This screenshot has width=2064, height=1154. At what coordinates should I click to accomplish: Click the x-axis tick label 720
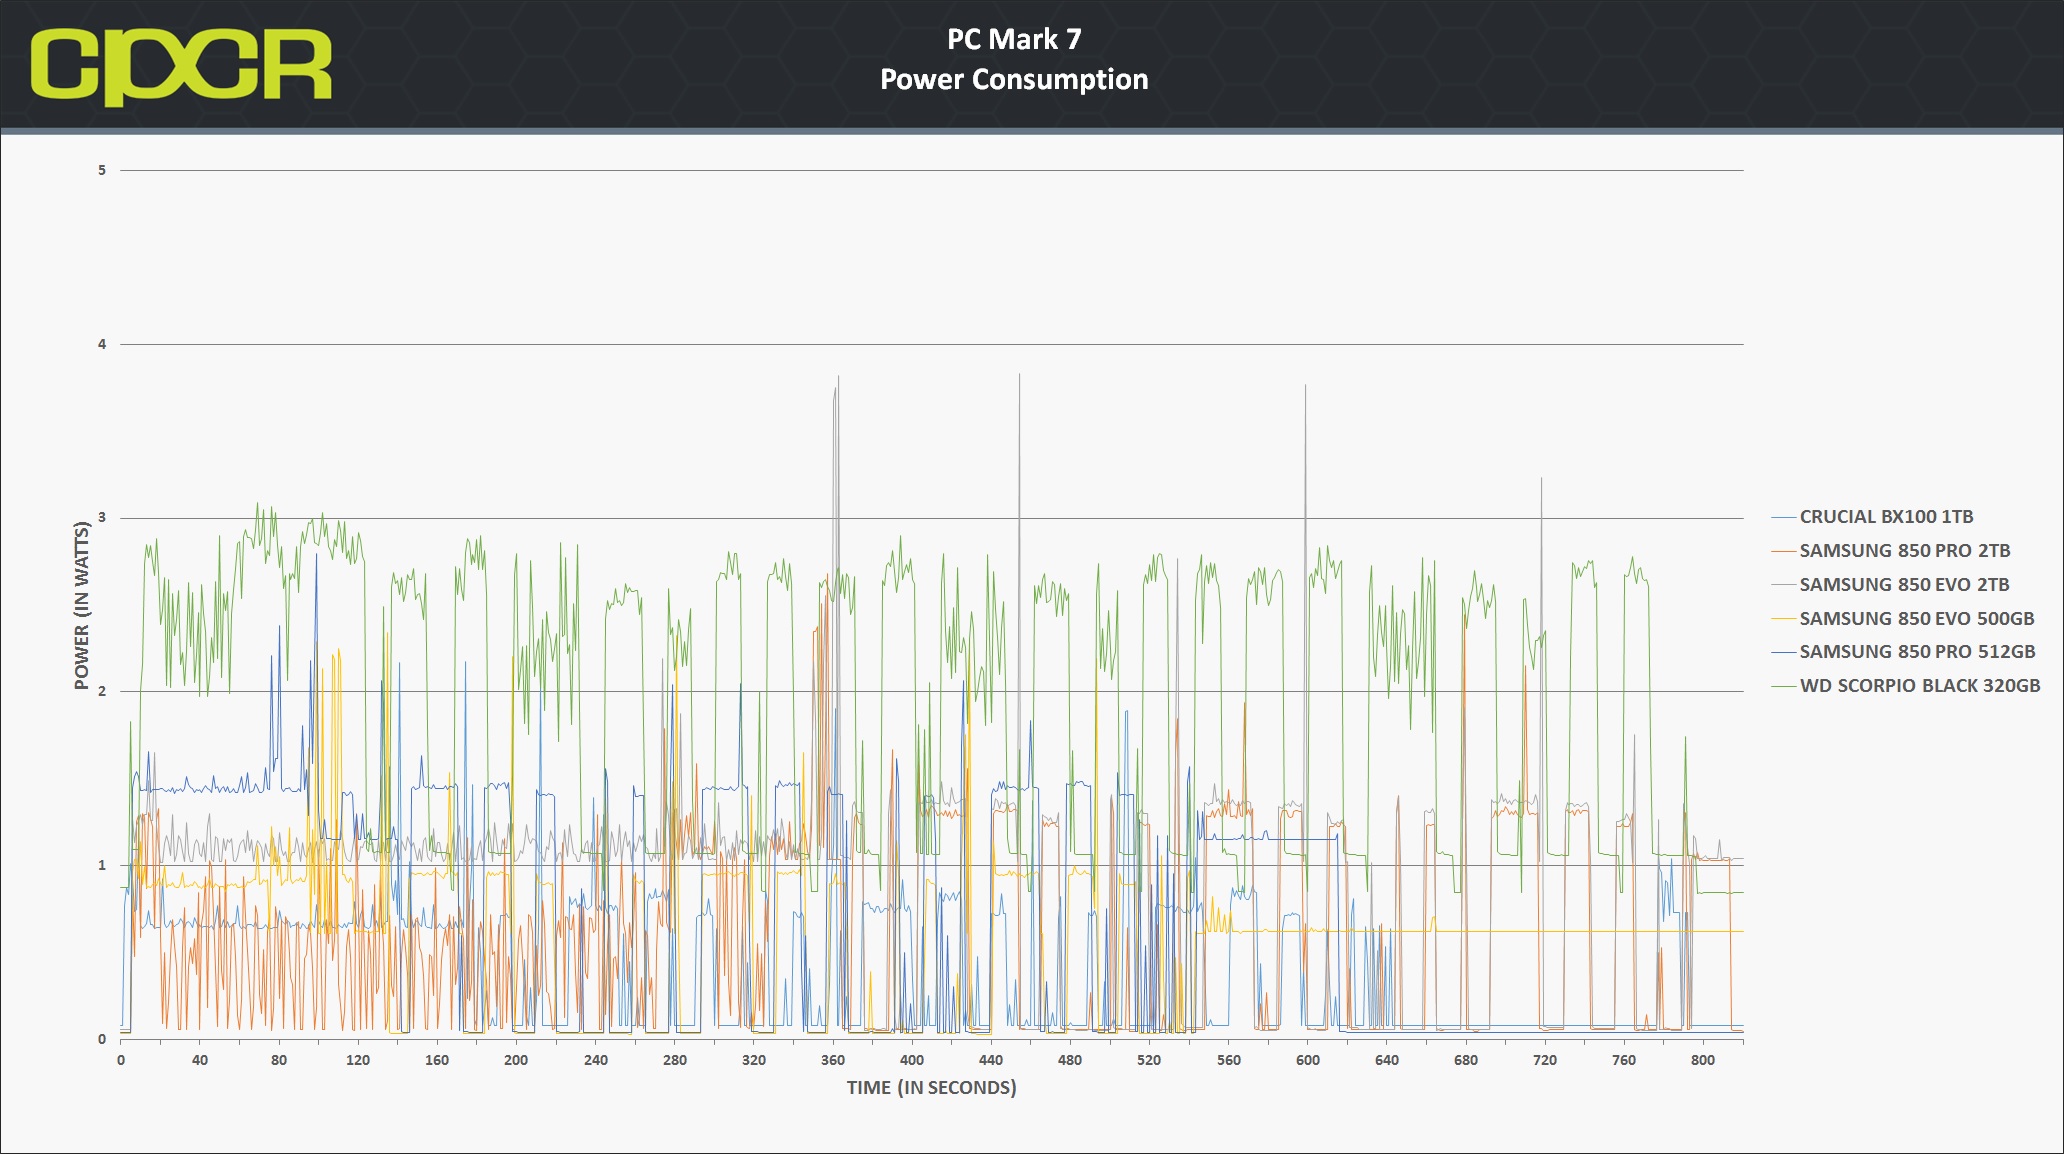[x=1545, y=1060]
